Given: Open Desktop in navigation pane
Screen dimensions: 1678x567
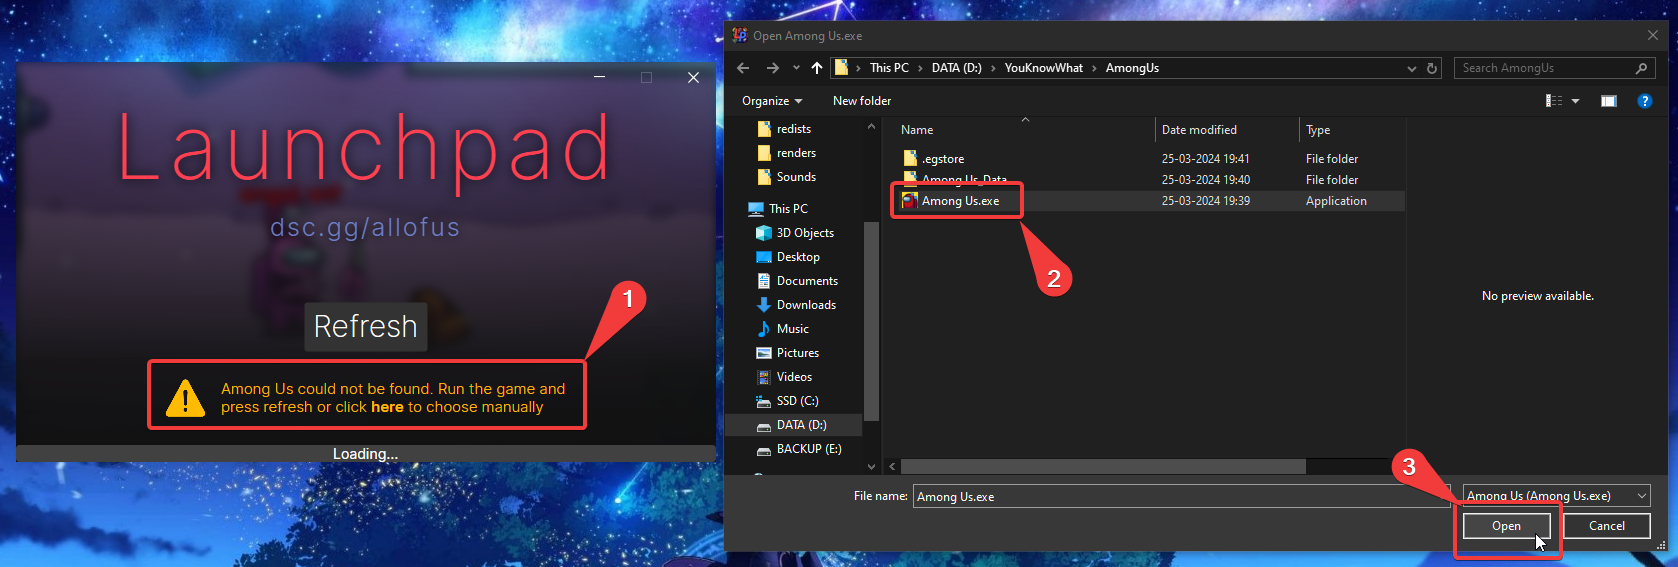Looking at the screenshot, I should [798, 257].
